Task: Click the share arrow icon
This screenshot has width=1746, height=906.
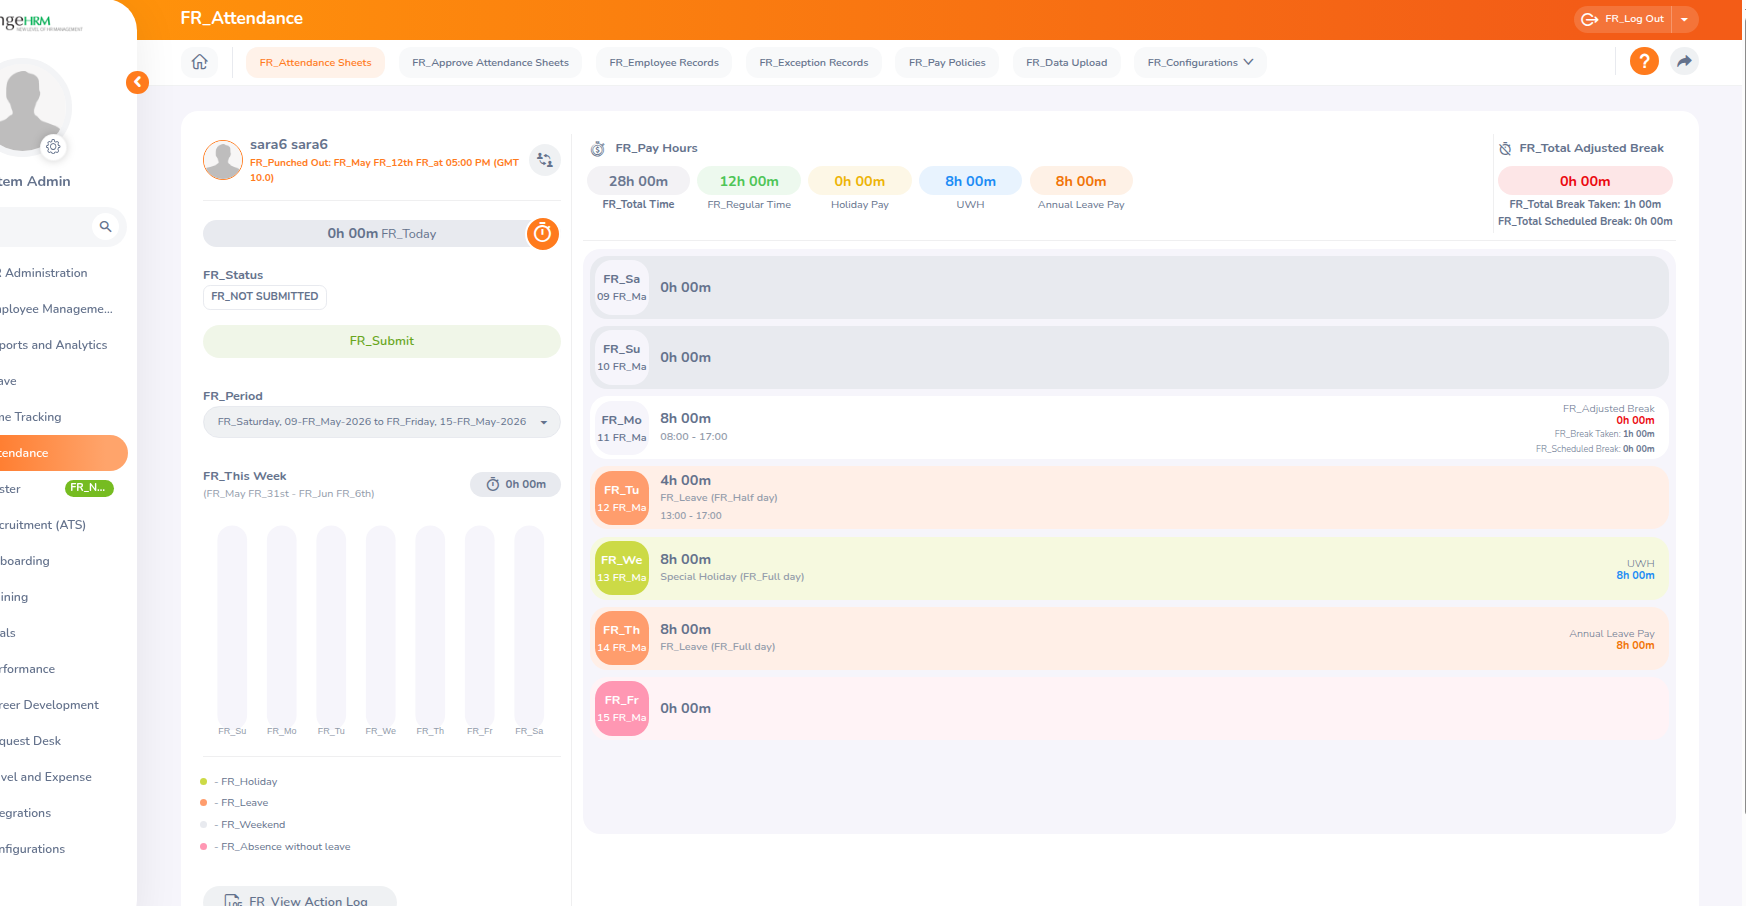Action: point(1684,62)
